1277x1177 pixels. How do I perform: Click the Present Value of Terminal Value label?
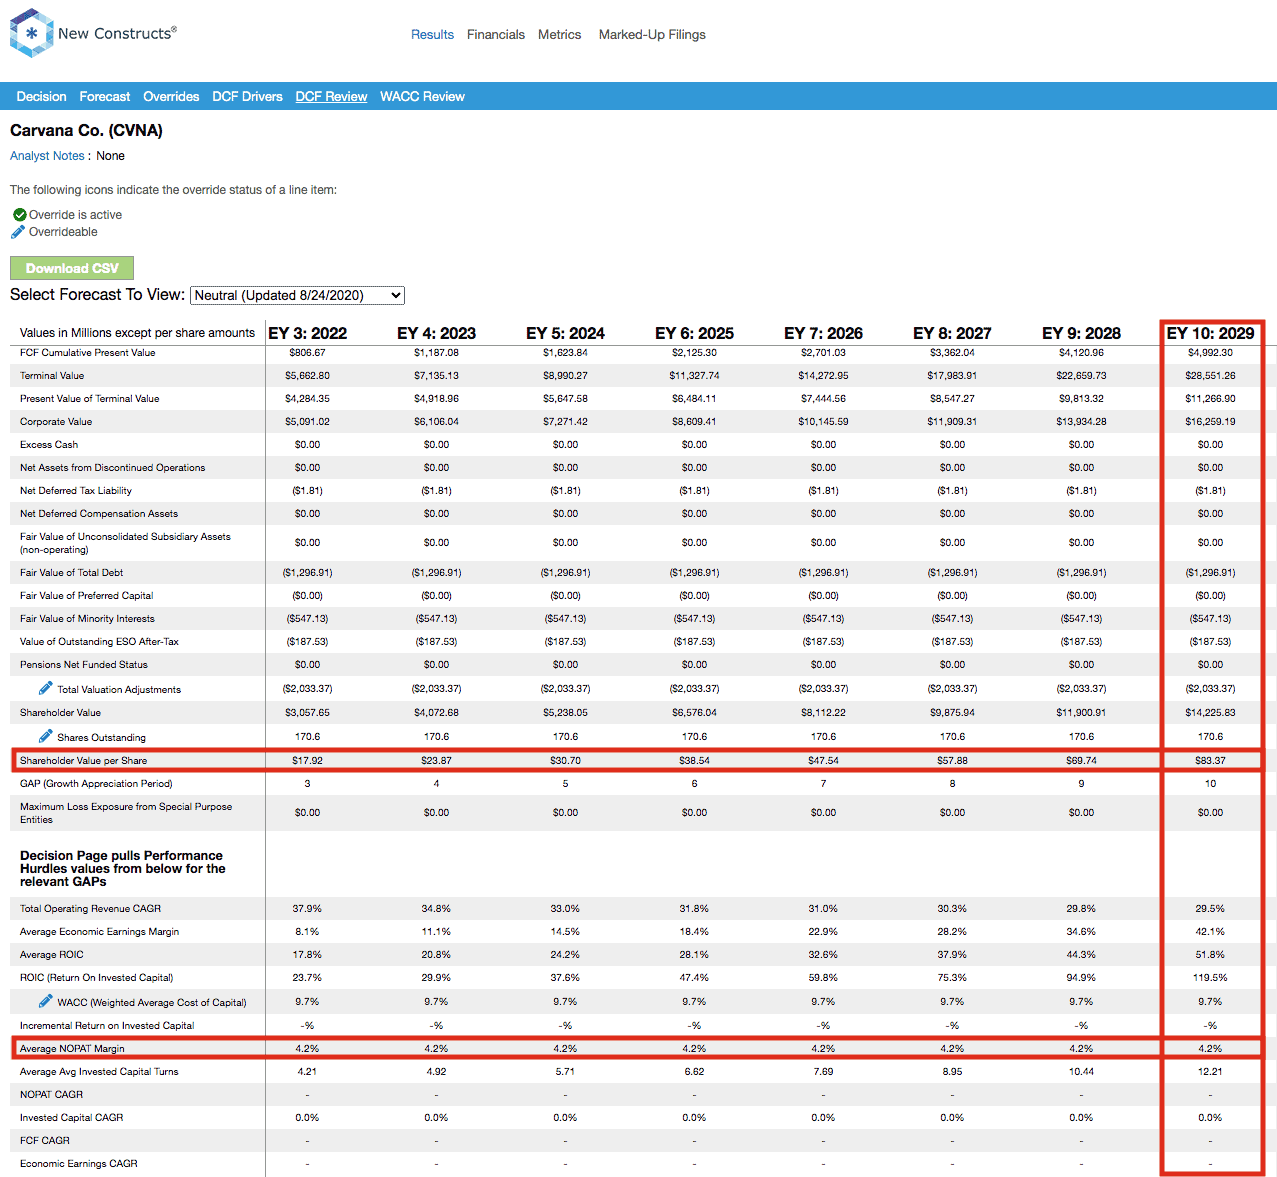point(90,399)
